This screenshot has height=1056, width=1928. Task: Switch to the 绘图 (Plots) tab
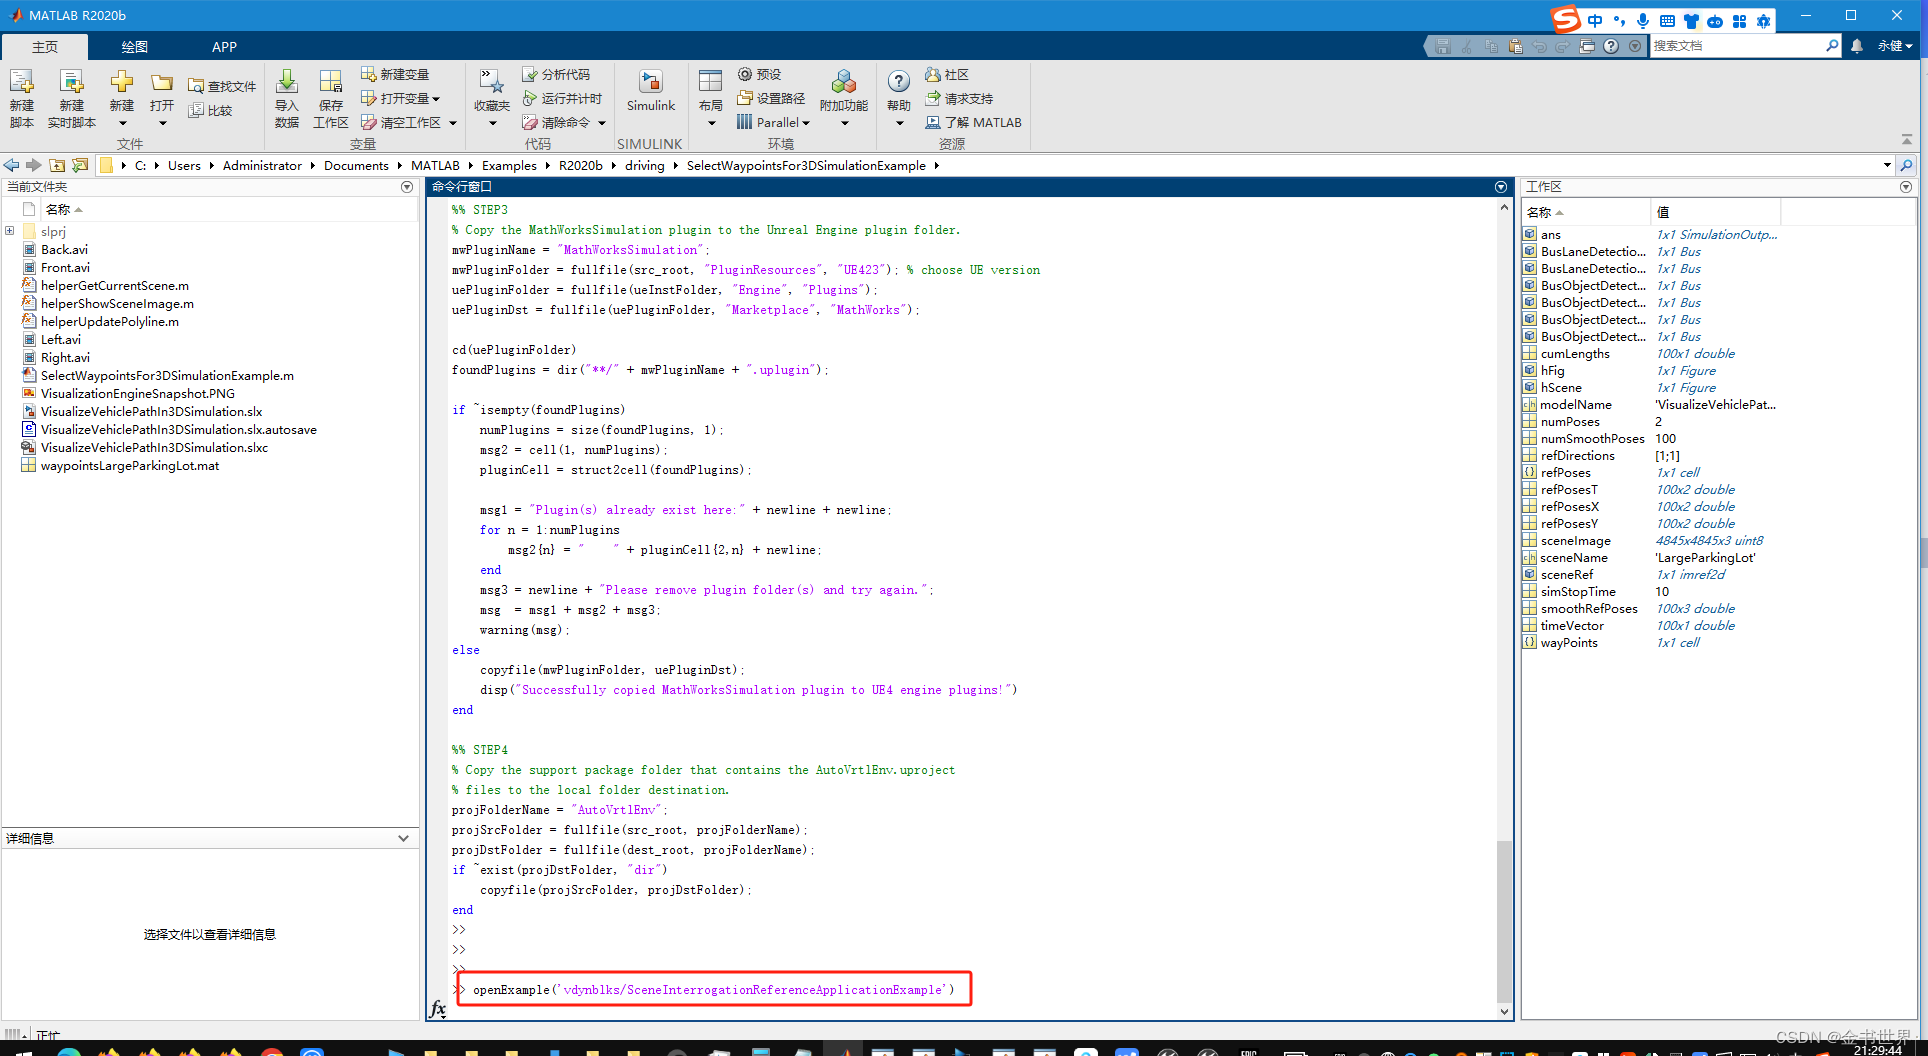tap(134, 46)
